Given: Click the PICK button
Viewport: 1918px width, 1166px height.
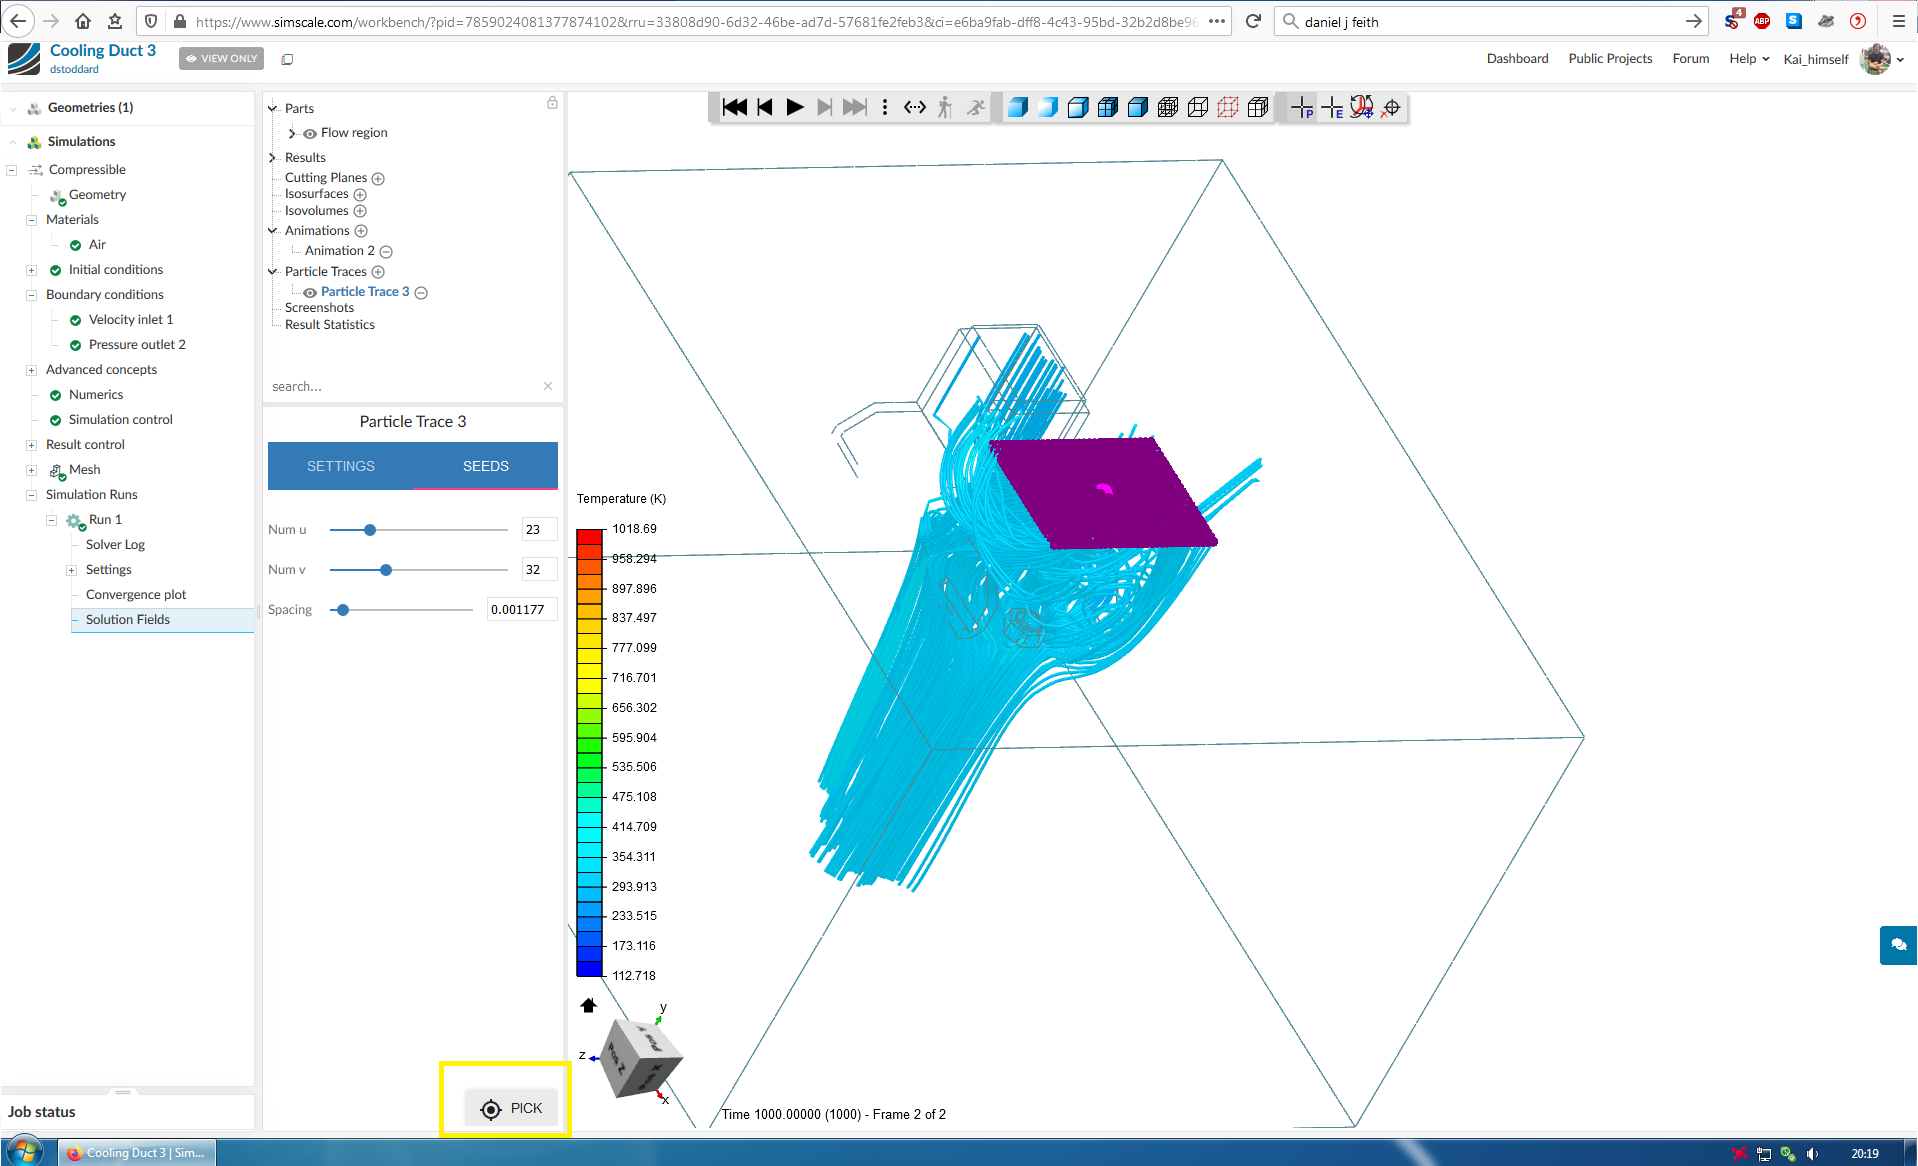Looking at the screenshot, I should pos(512,1107).
